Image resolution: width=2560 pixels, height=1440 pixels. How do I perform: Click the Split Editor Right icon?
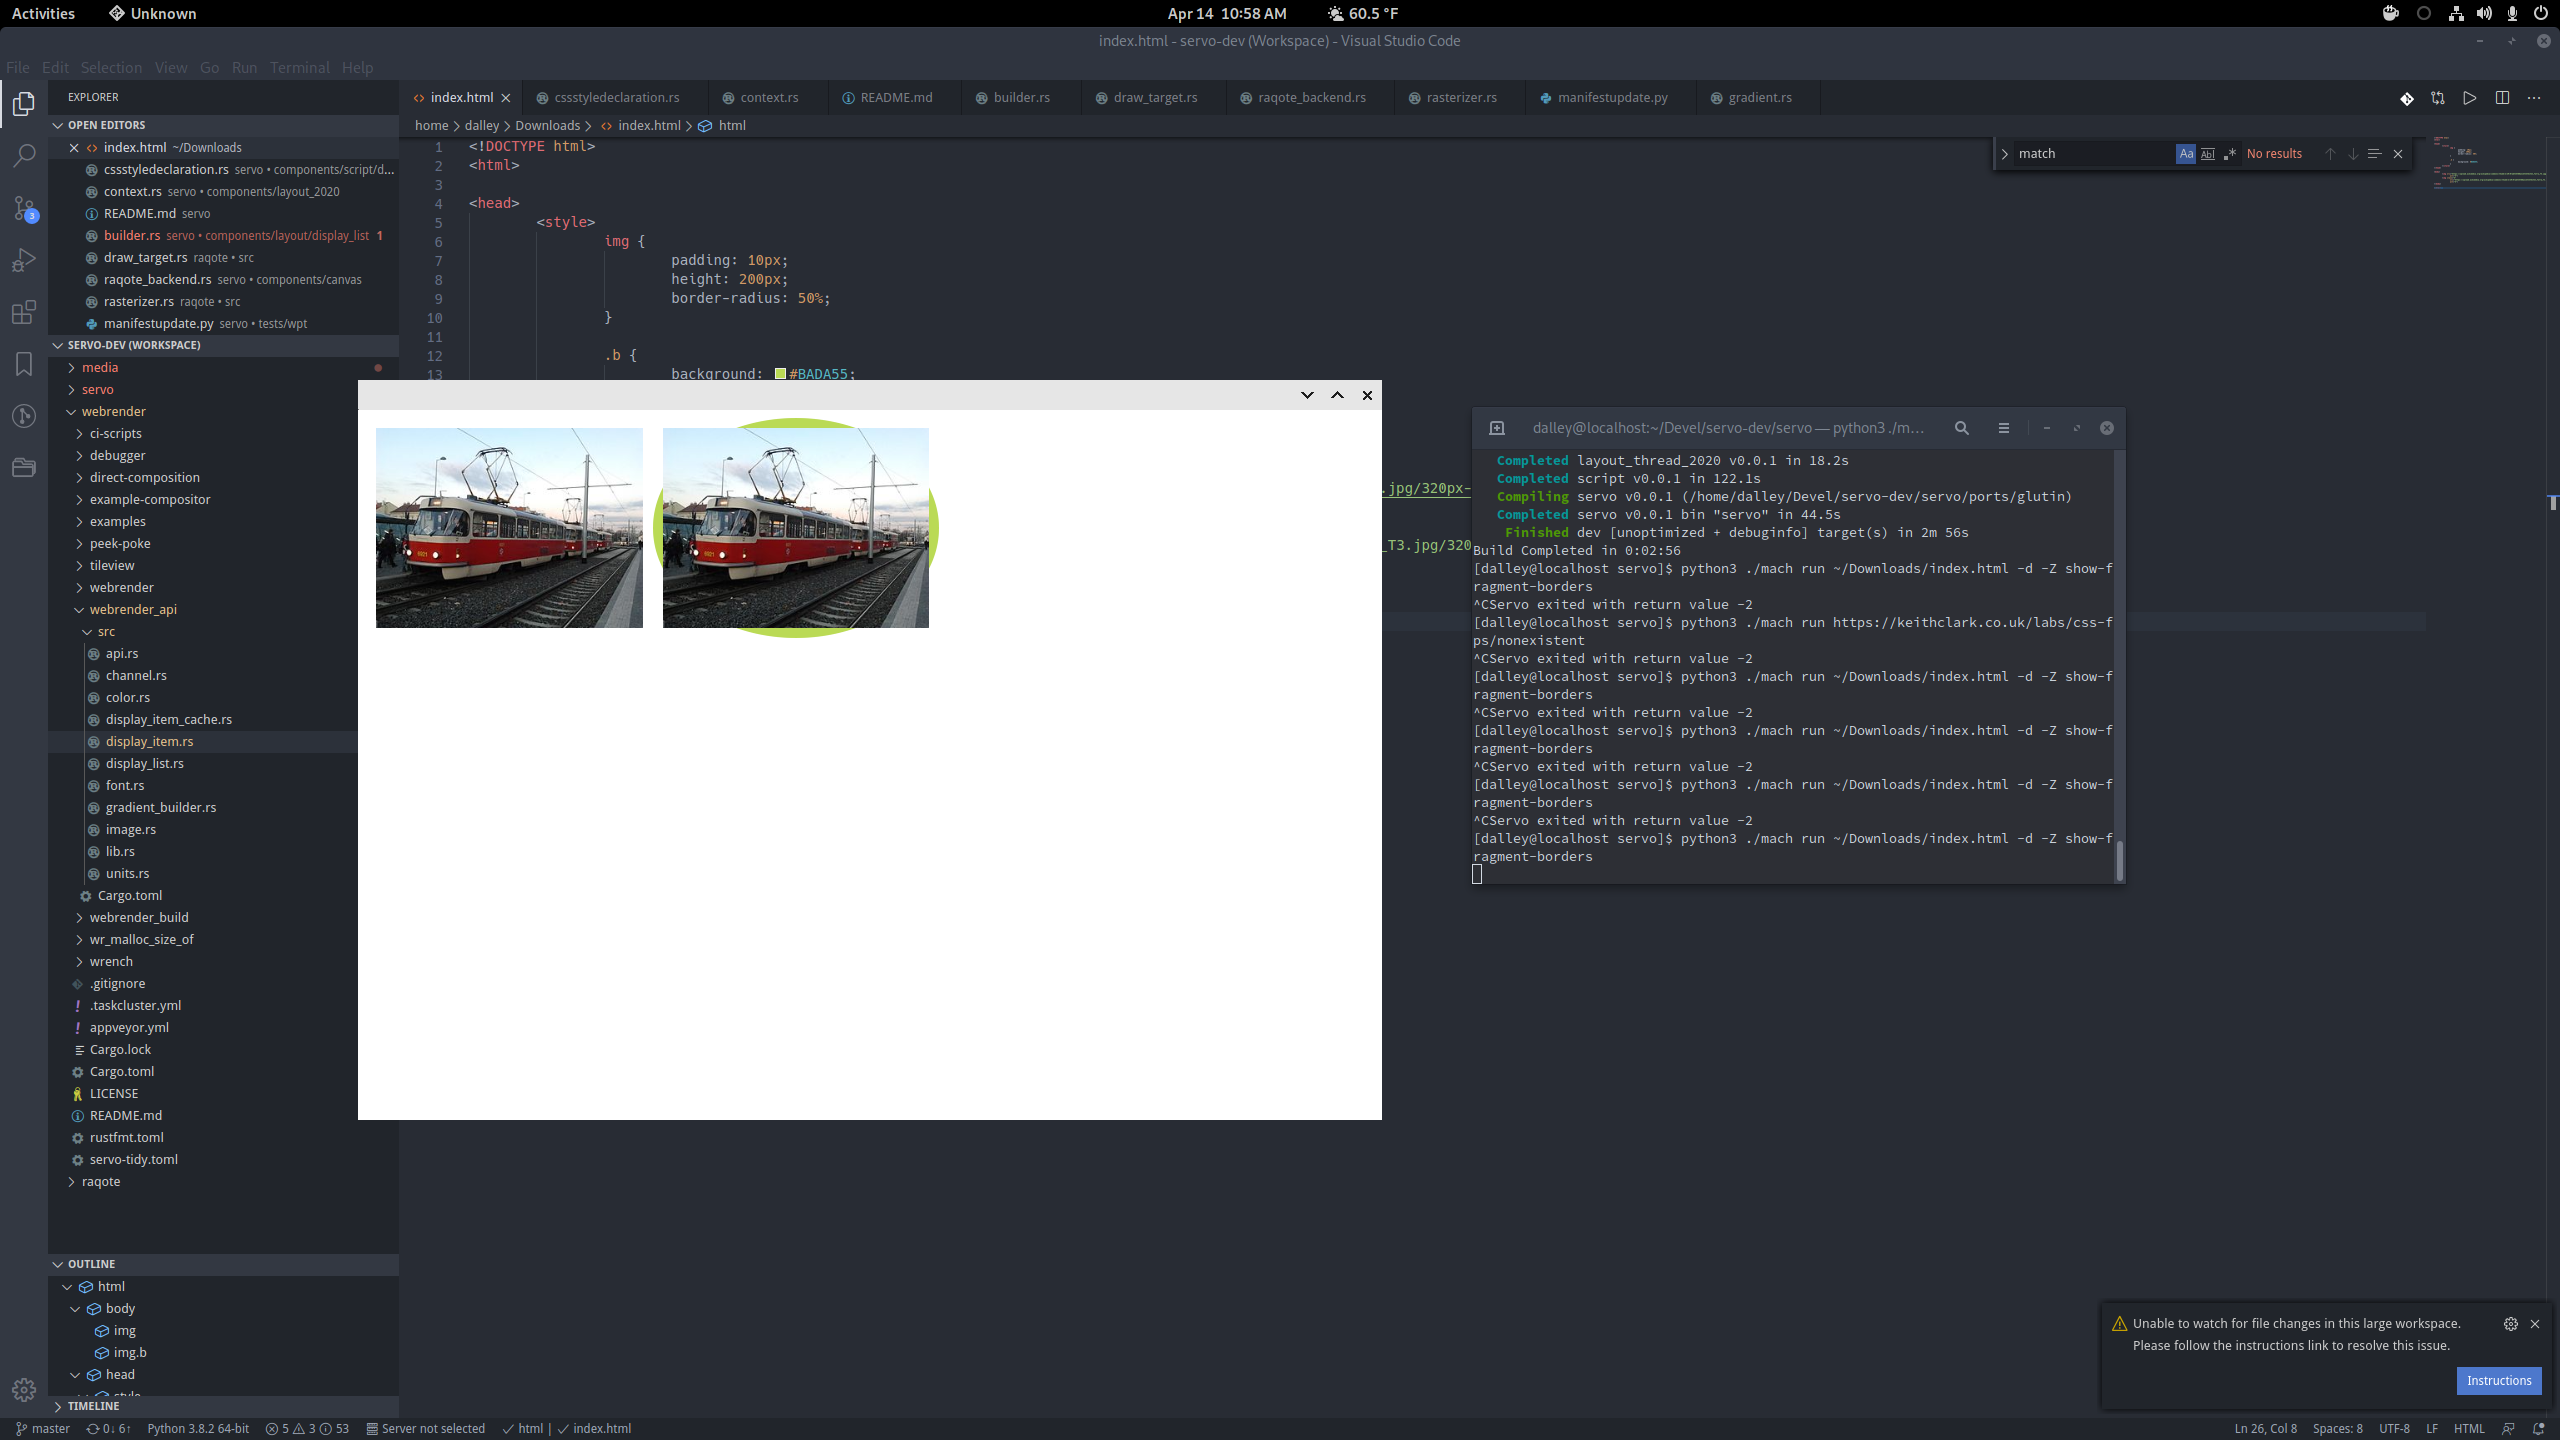[x=2502, y=98]
